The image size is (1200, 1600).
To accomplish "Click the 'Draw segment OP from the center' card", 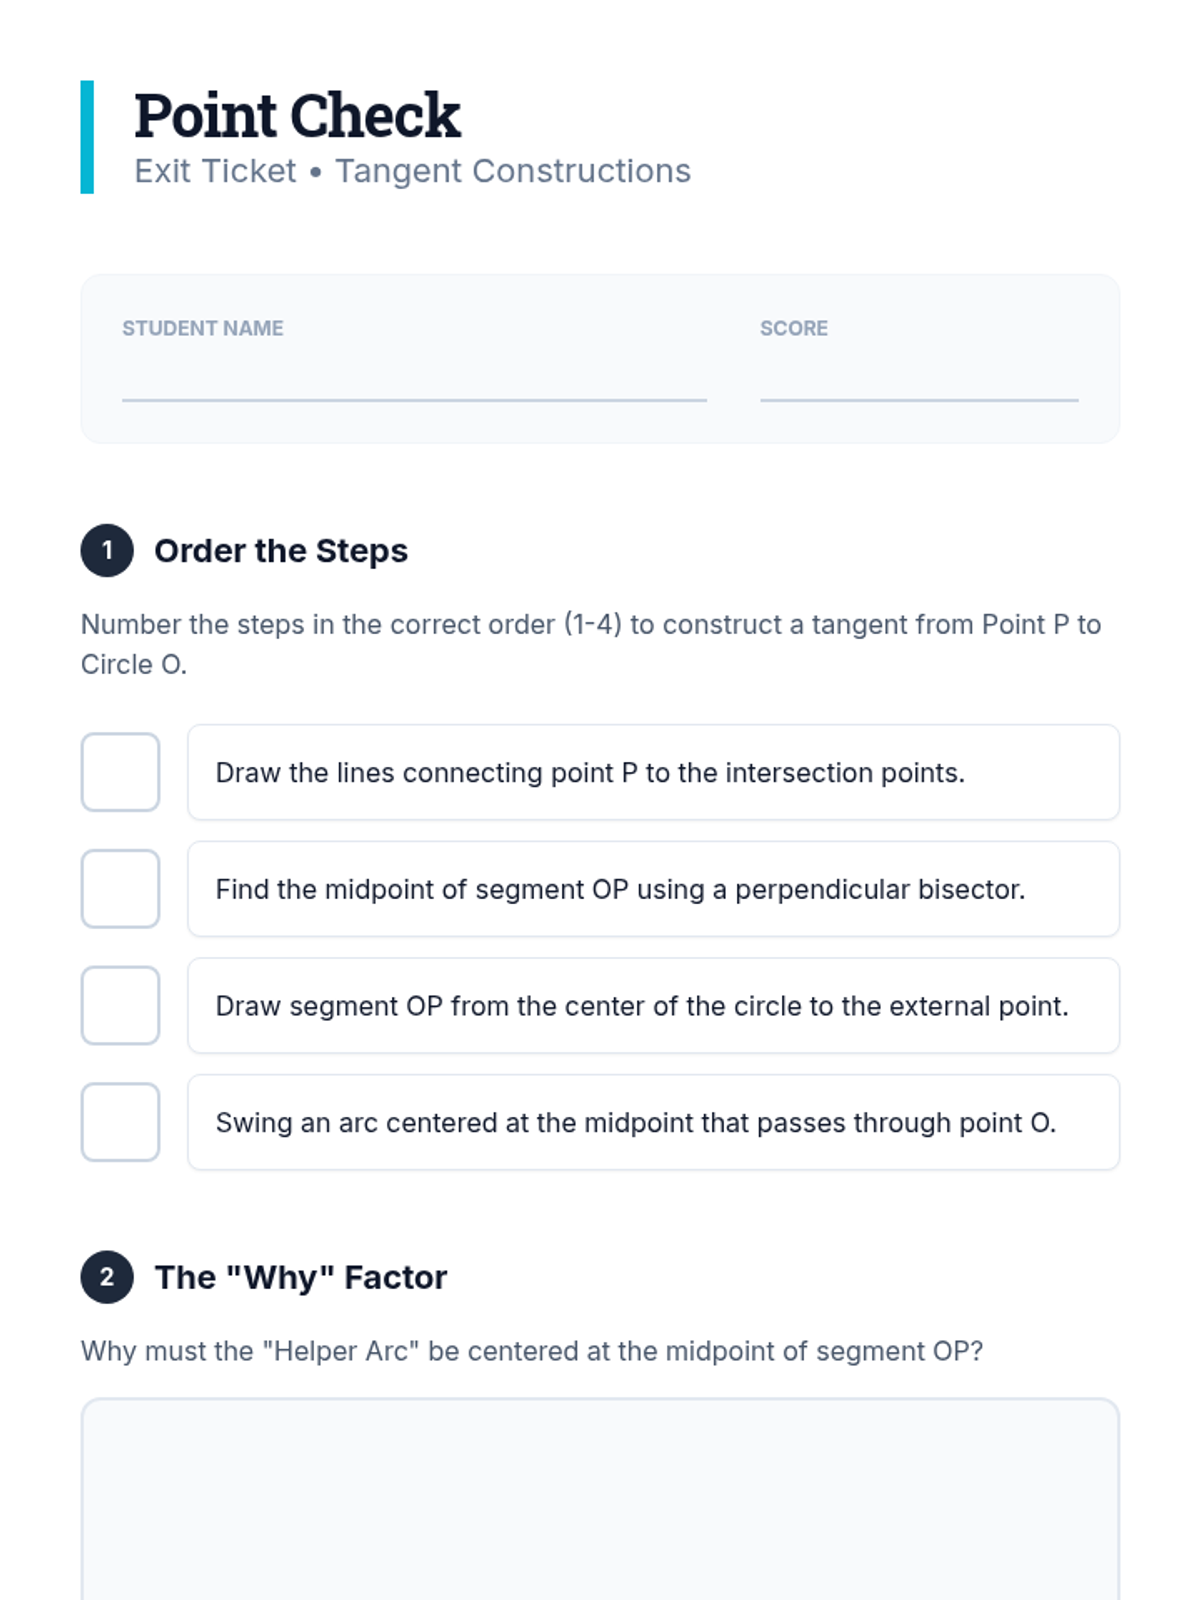I will (x=653, y=1005).
